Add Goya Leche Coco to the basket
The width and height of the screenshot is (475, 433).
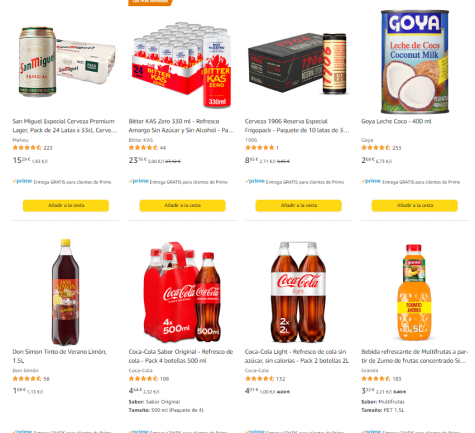(415, 205)
